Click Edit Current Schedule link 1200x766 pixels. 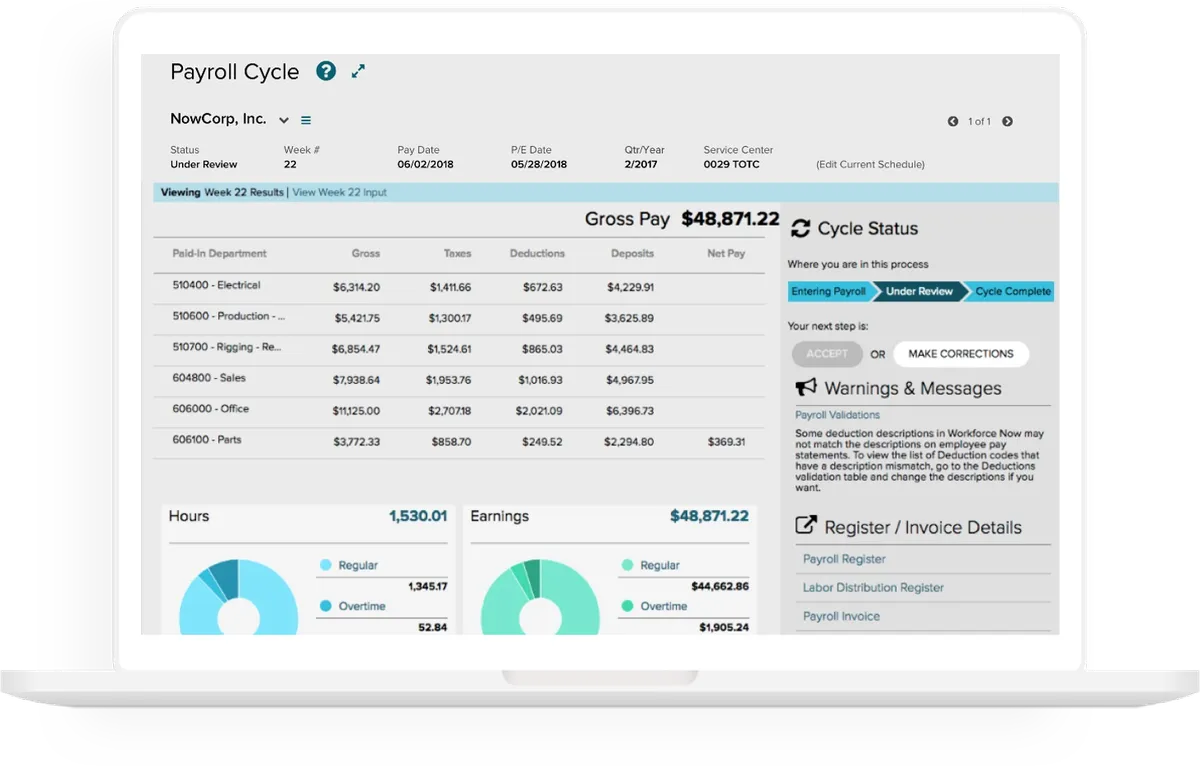tap(870, 164)
